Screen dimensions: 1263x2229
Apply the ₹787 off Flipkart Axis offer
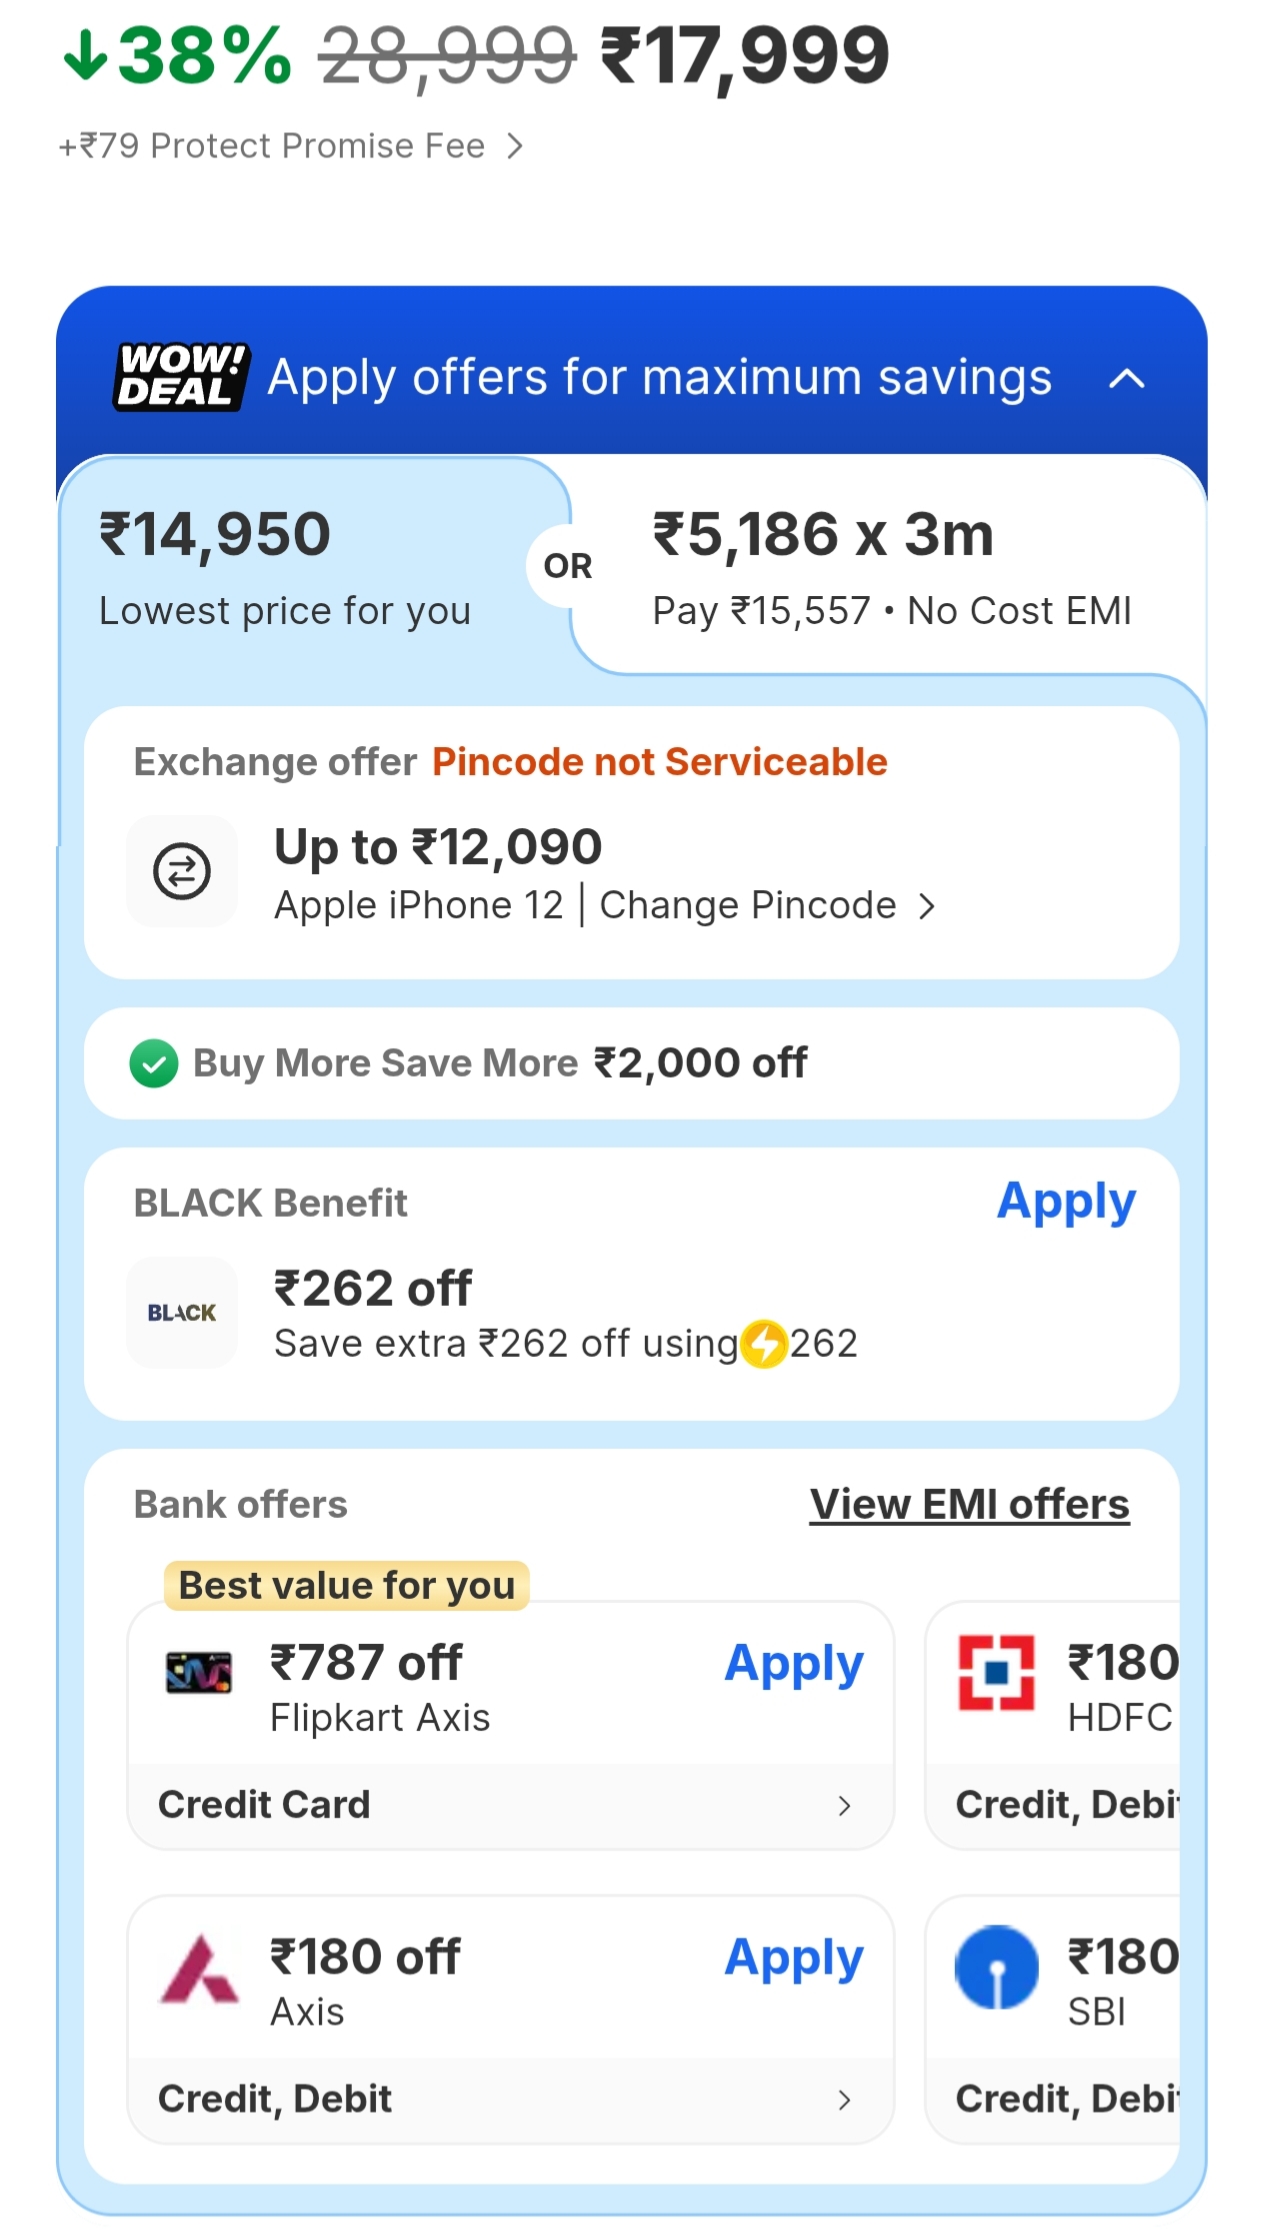[794, 1664]
